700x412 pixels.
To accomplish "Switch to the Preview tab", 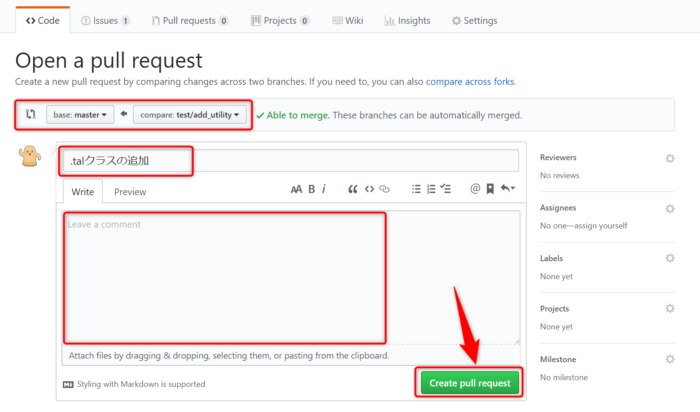I will pos(130,191).
